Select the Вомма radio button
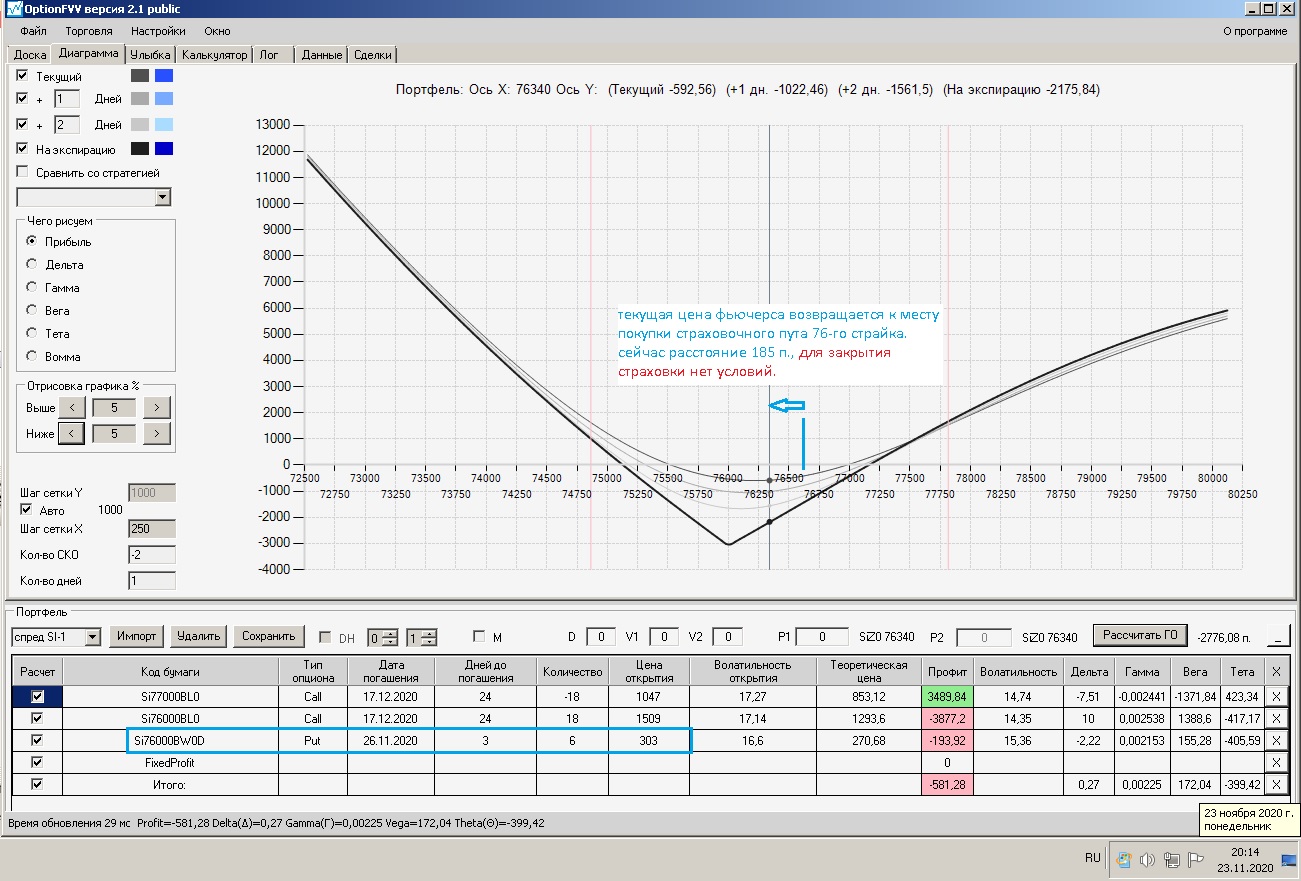Image resolution: width=1301 pixels, height=881 pixels. click(x=32, y=357)
